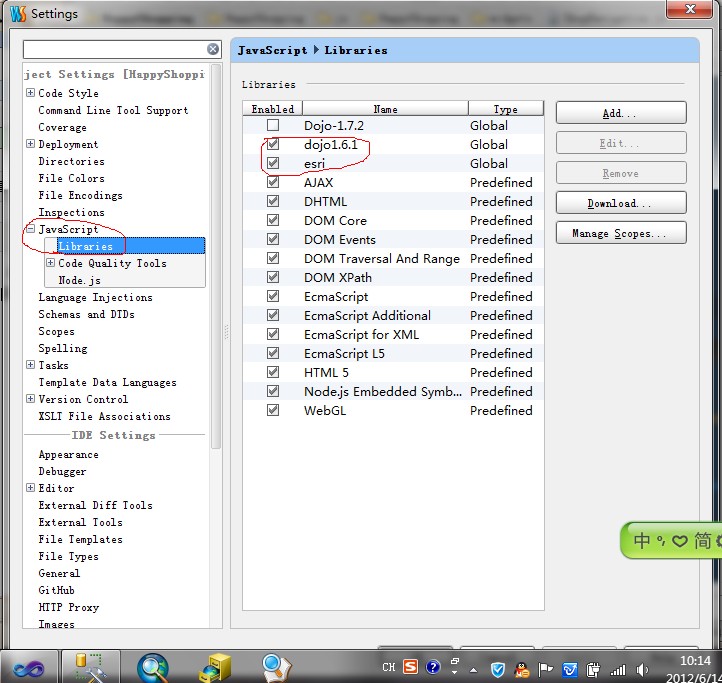The image size is (722, 683).
Task: Open the Action Center flag icon
Action: tap(546, 669)
